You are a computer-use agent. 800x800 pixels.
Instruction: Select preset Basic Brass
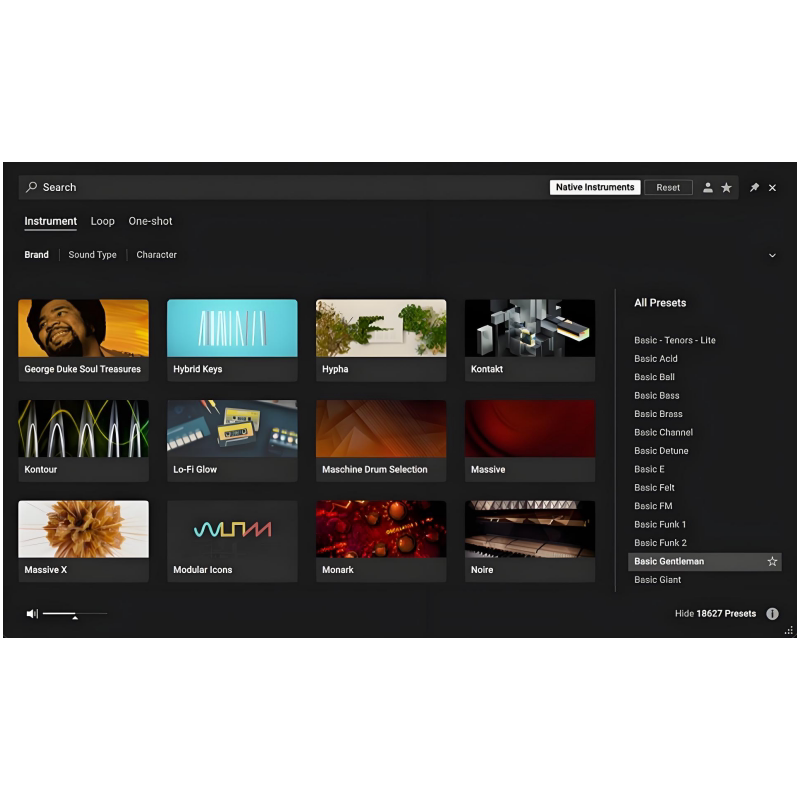click(658, 414)
